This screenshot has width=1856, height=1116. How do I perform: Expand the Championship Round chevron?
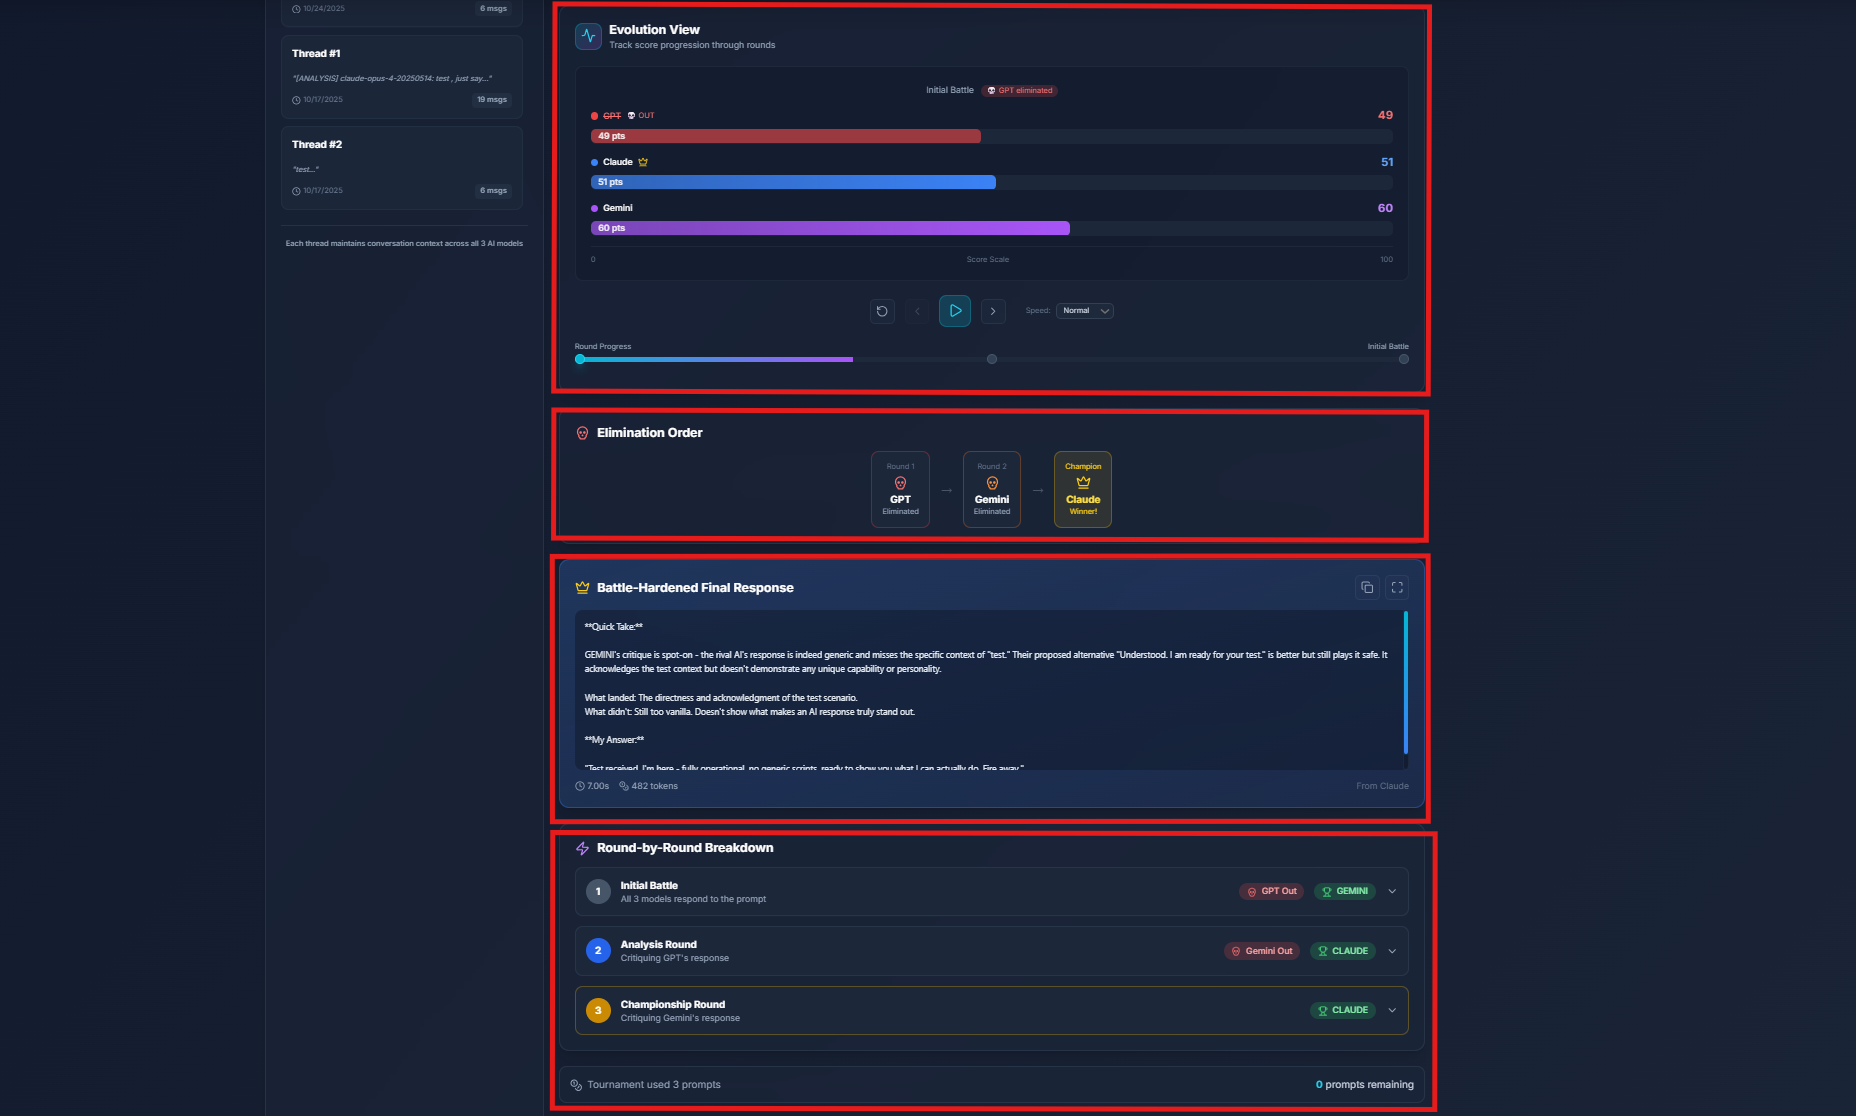point(1392,1010)
